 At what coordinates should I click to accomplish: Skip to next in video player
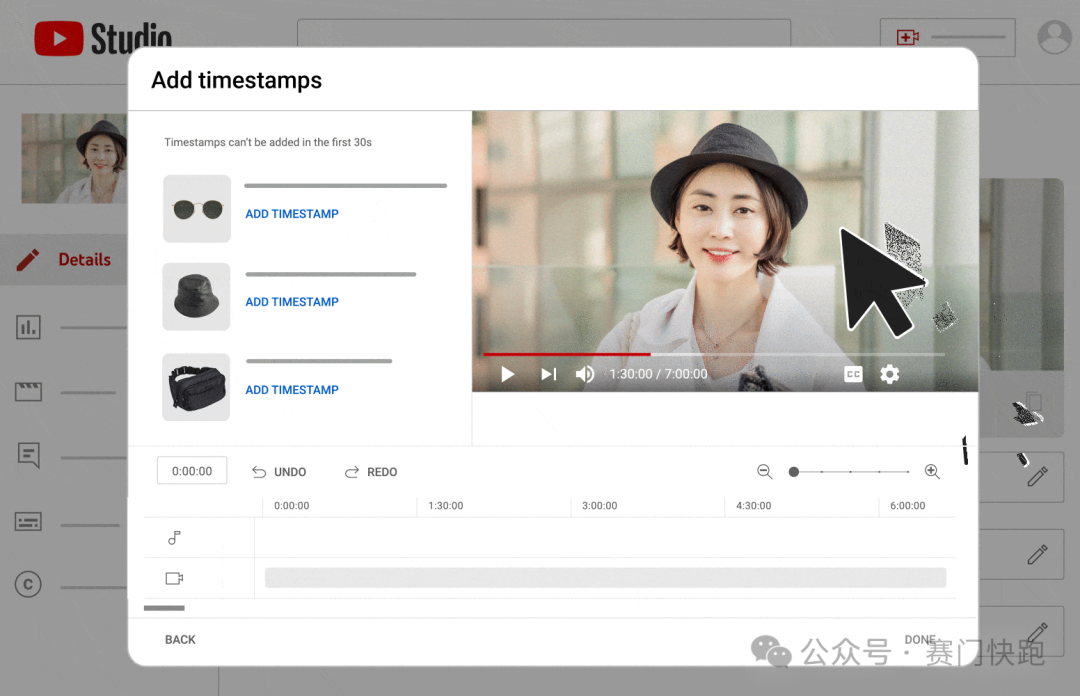pyautogui.click(x=548, y=374)
